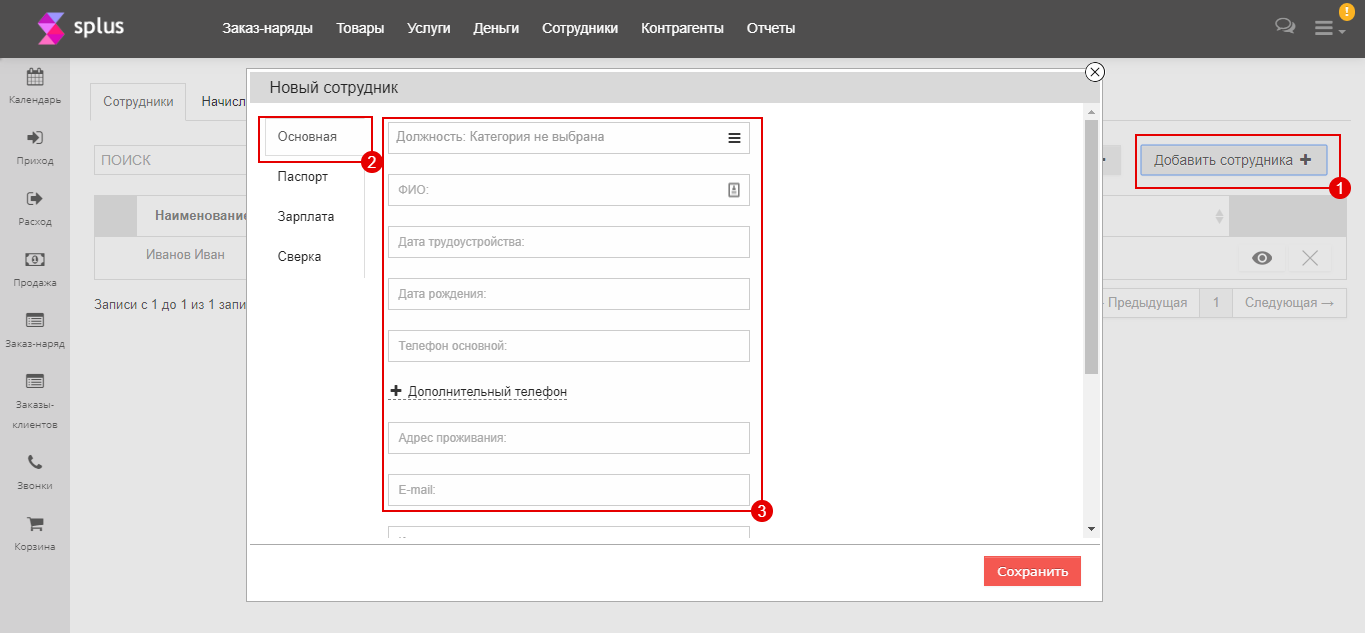This screenshot has width=1365, height=636.
Task: Click the dialog's vertical scrollbar down arrow
Action: [x=1091, y=529]
